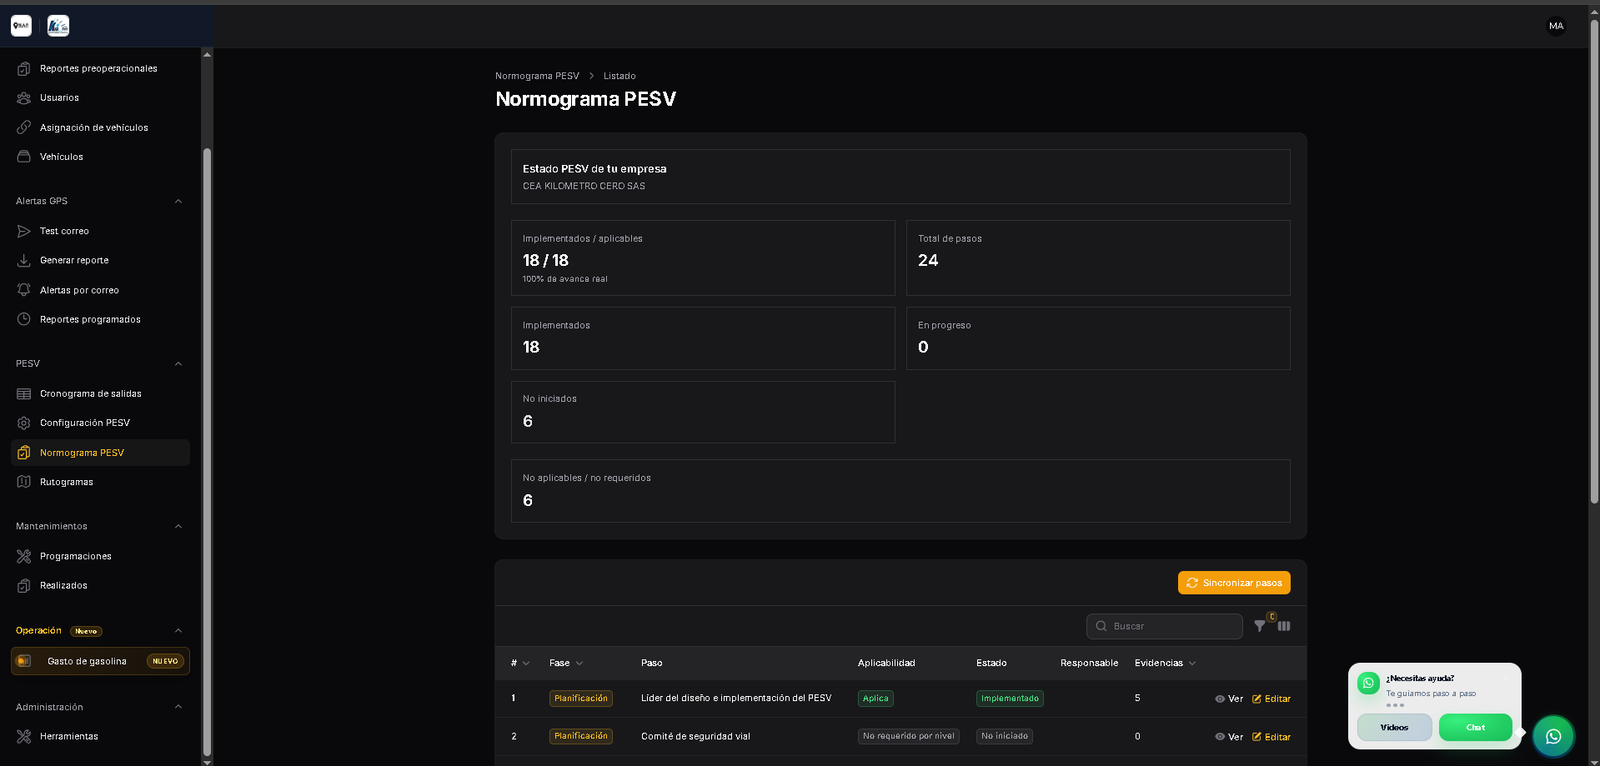This screenshot has height=766, width=1600.
Task: Click the Generar reporte download icon
Action: [24, 260]
